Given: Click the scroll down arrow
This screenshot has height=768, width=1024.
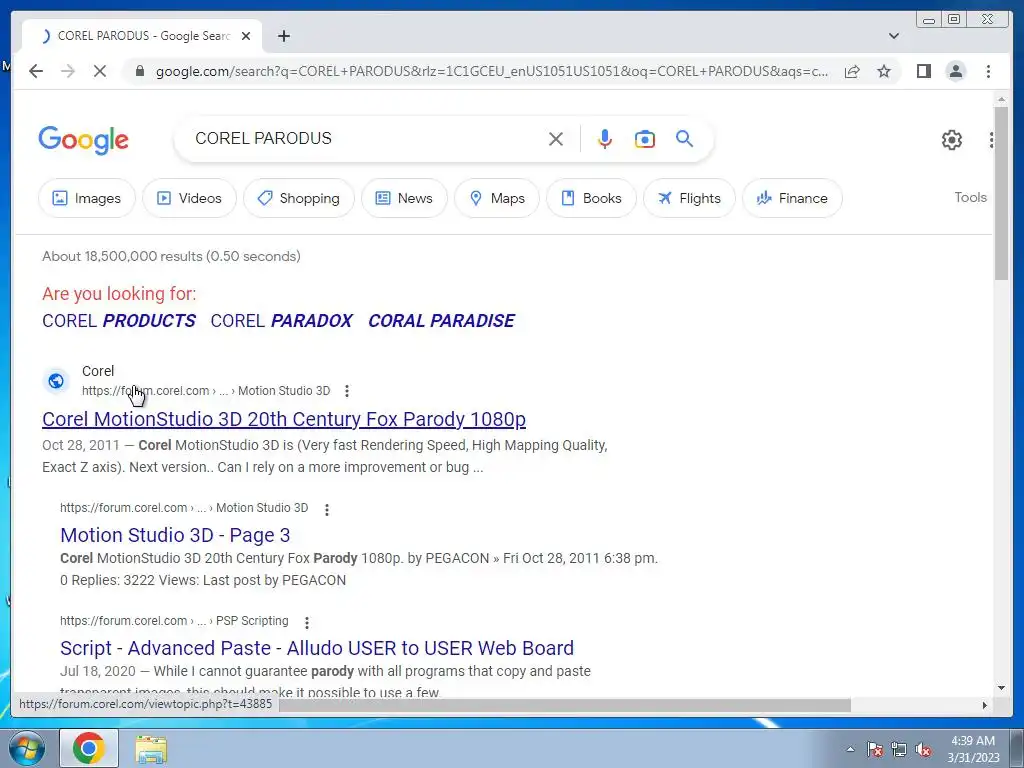Looking at the screenshot, I should tap(1001, 688).
